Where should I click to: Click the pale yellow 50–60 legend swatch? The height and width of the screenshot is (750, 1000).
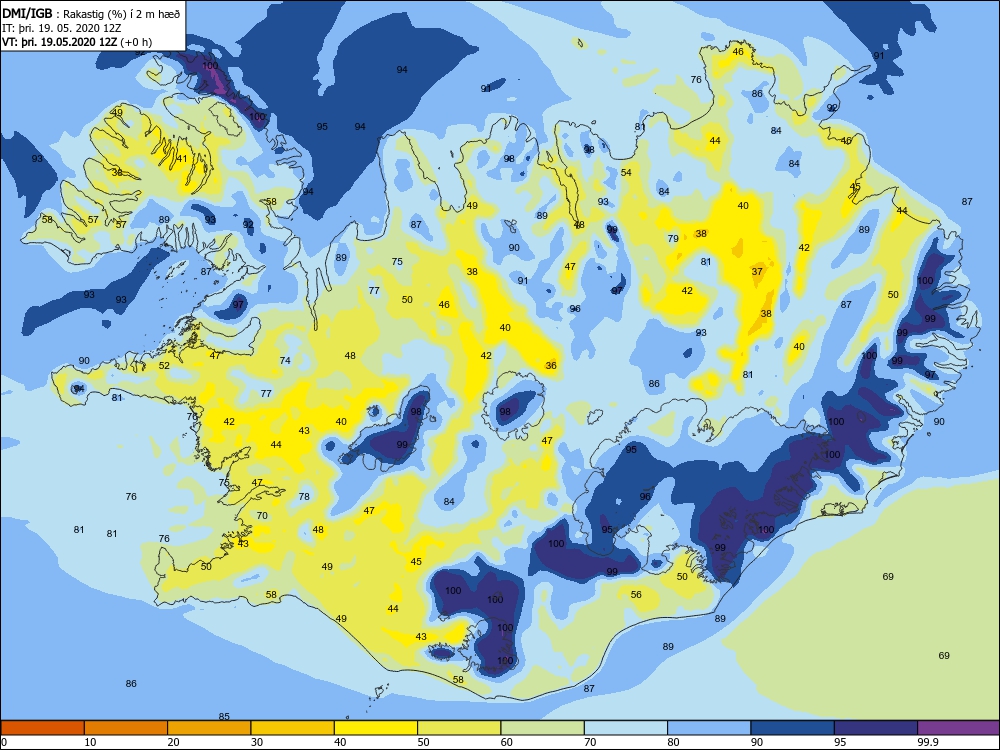coord(459,728)
